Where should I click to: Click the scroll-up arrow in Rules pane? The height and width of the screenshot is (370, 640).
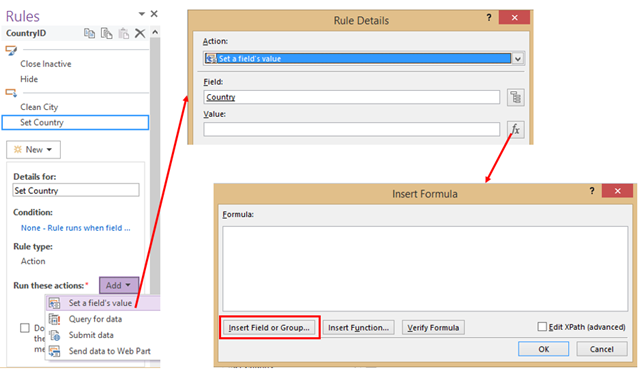point(155,32)
